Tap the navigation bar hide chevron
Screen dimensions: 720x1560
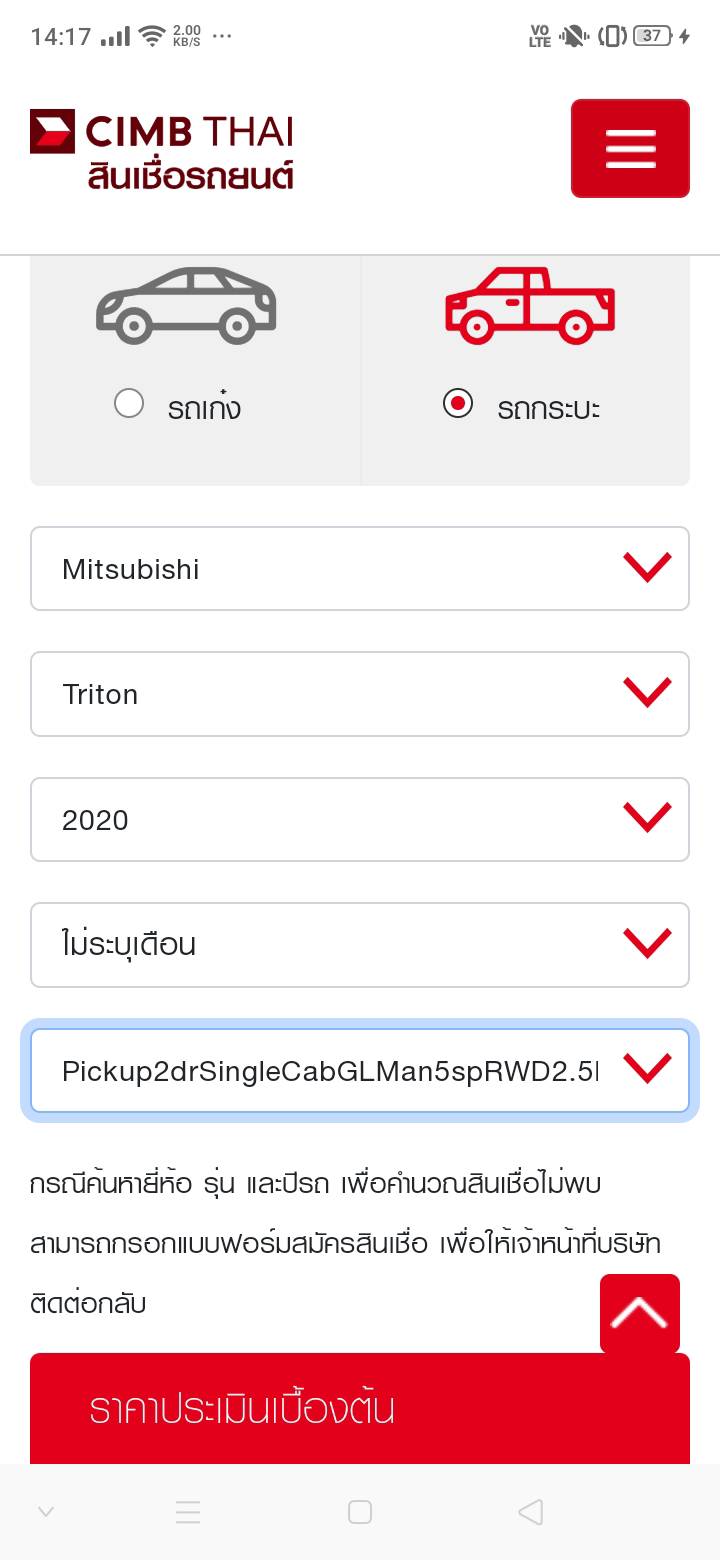(x=46, y=1512)
